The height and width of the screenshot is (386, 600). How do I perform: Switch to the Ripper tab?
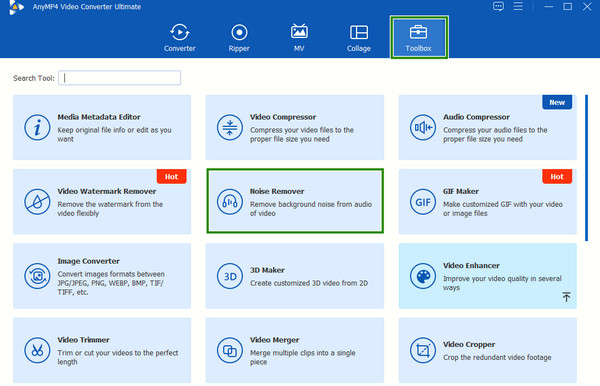[x=239, y=38]
